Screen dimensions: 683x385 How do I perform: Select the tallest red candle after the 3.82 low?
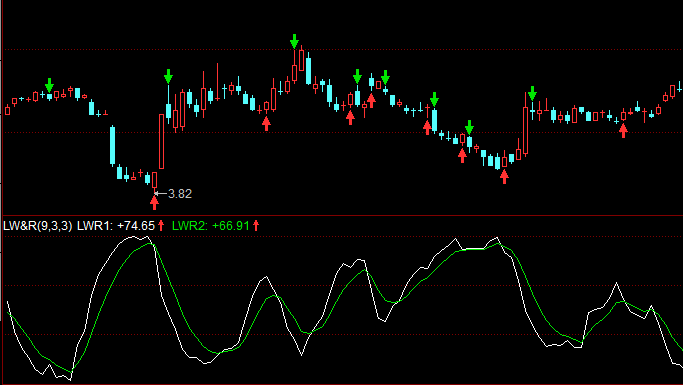click(162, 141)
